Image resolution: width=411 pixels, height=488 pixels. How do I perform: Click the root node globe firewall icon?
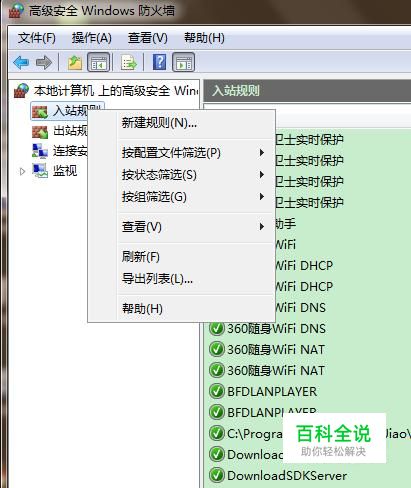click(21, 91)
